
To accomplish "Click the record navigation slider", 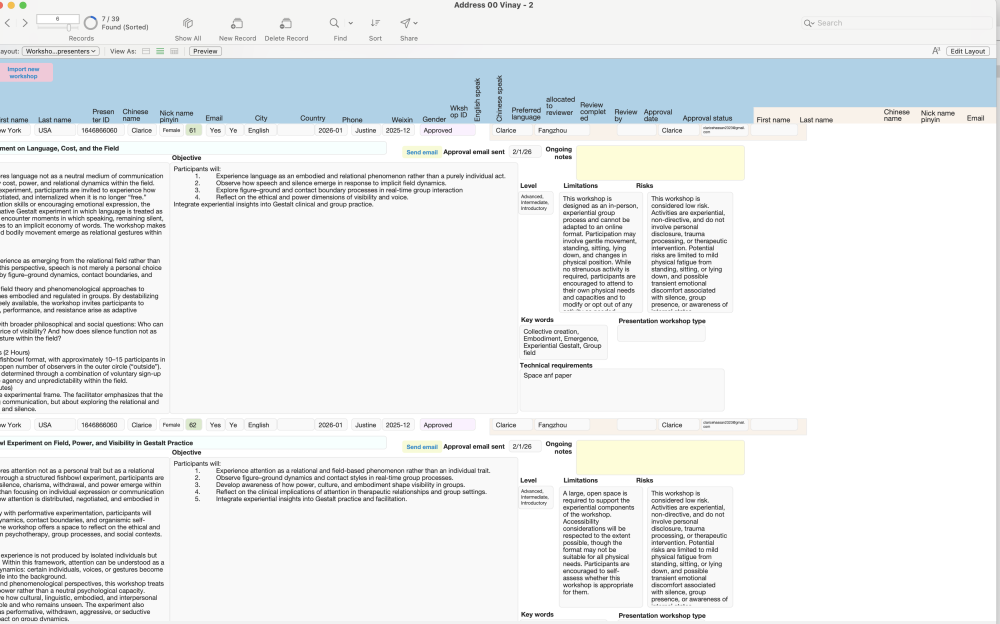I will click(70, 27).
